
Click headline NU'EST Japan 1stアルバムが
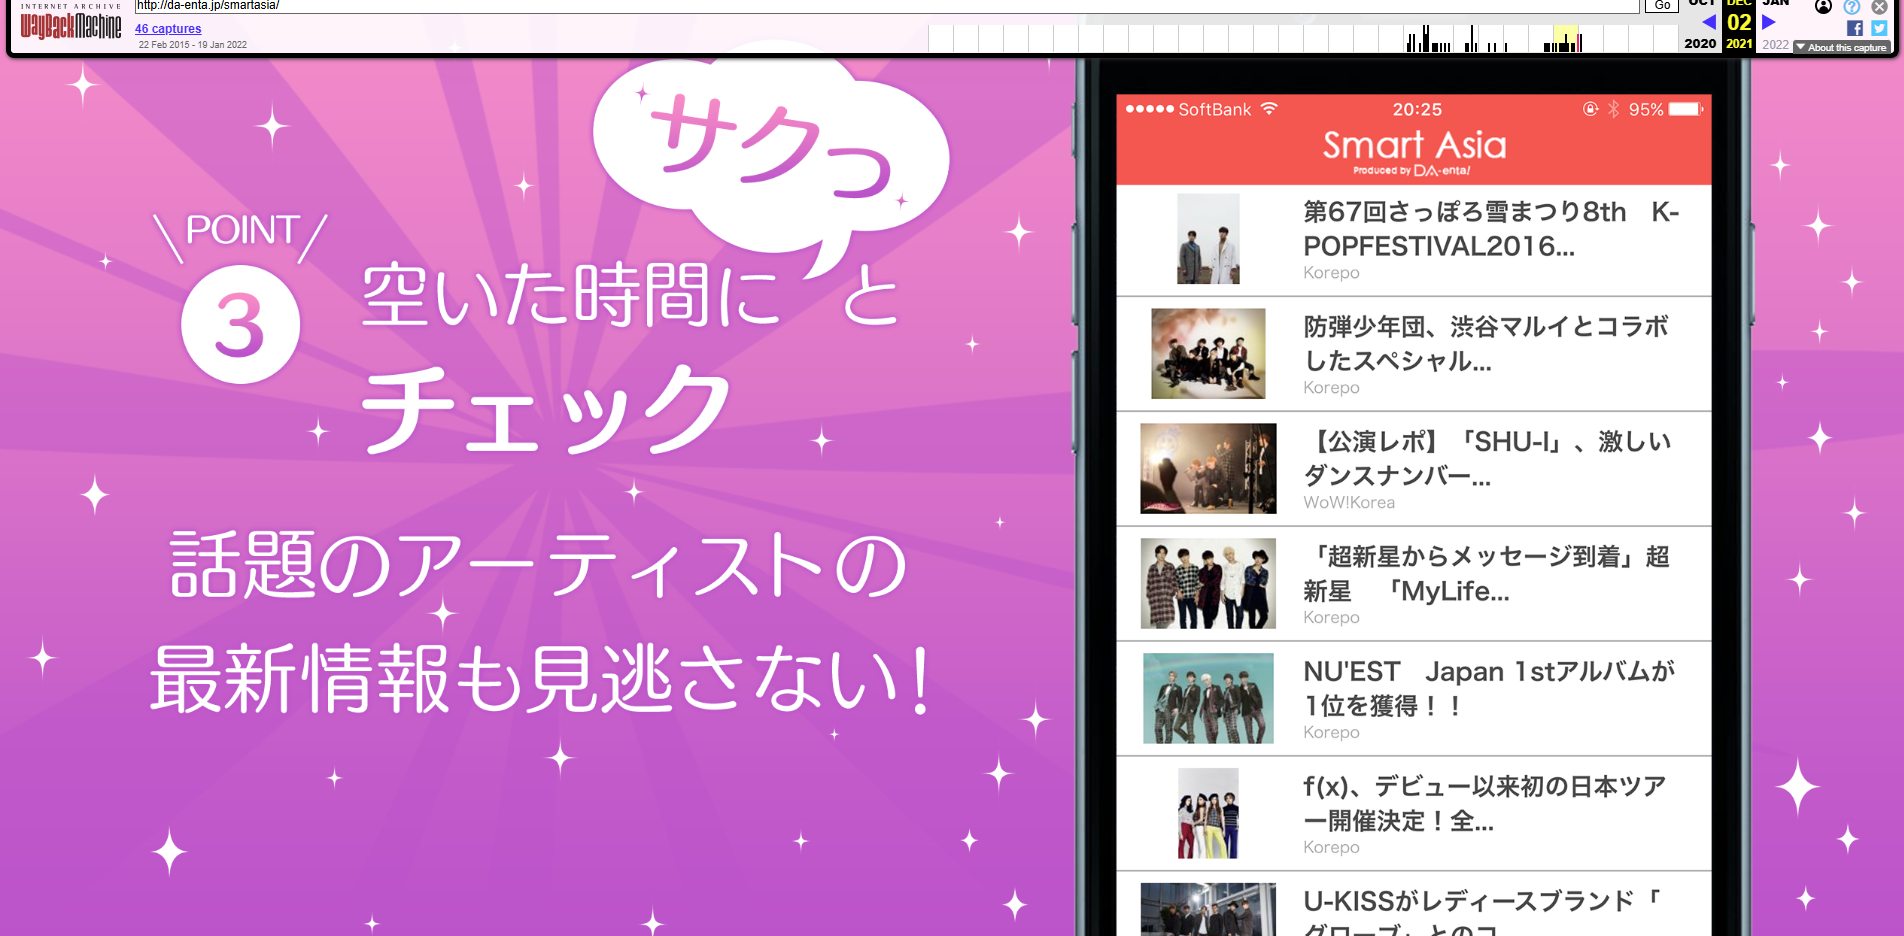click(1489, 689)
